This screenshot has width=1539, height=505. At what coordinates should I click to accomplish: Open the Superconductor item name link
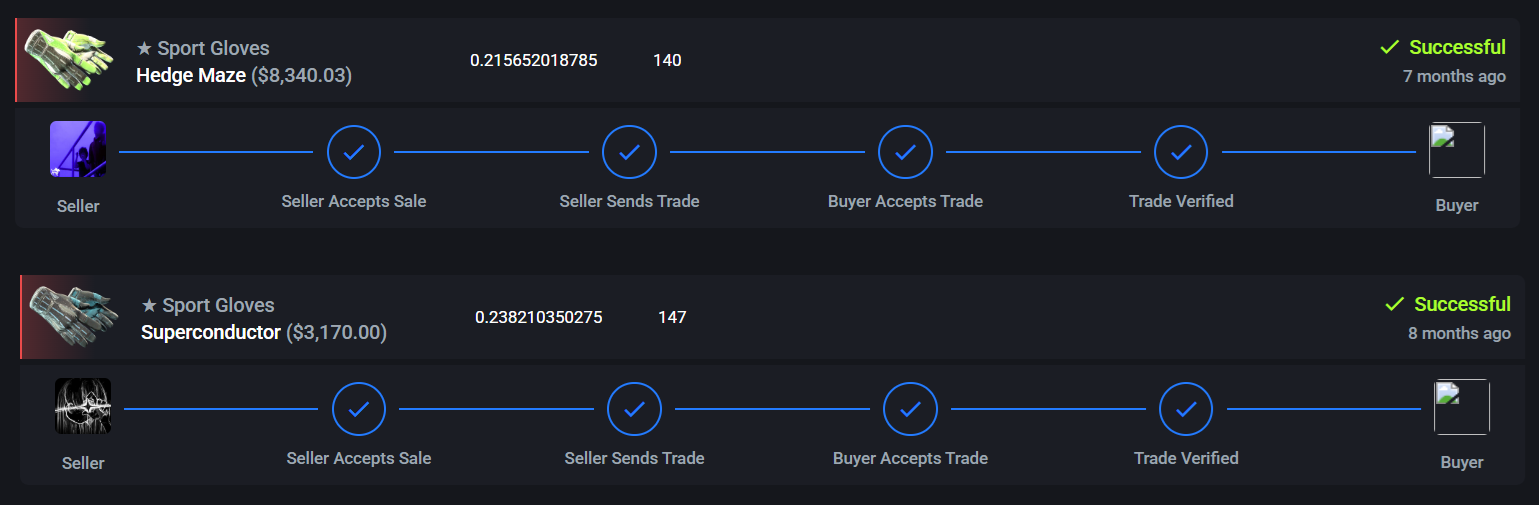pos(211,332)
